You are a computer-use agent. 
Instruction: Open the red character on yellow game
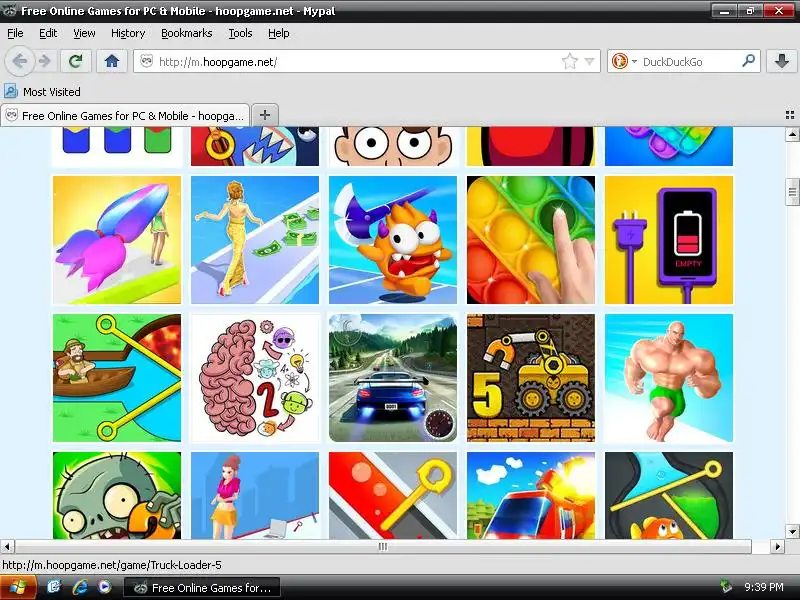coord(531,146)
